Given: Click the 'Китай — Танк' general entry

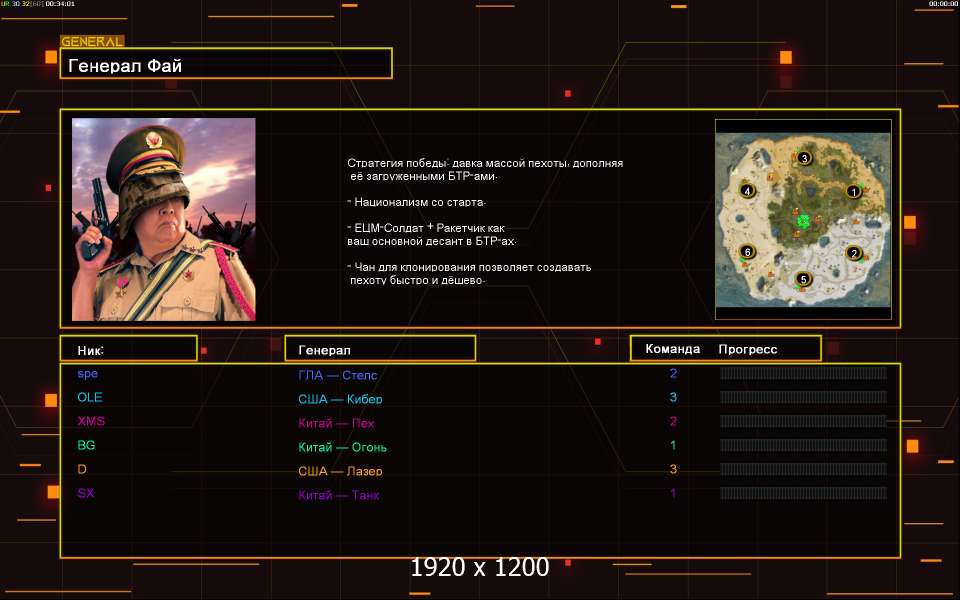Looking at the screenshot, I should (339, 495).
